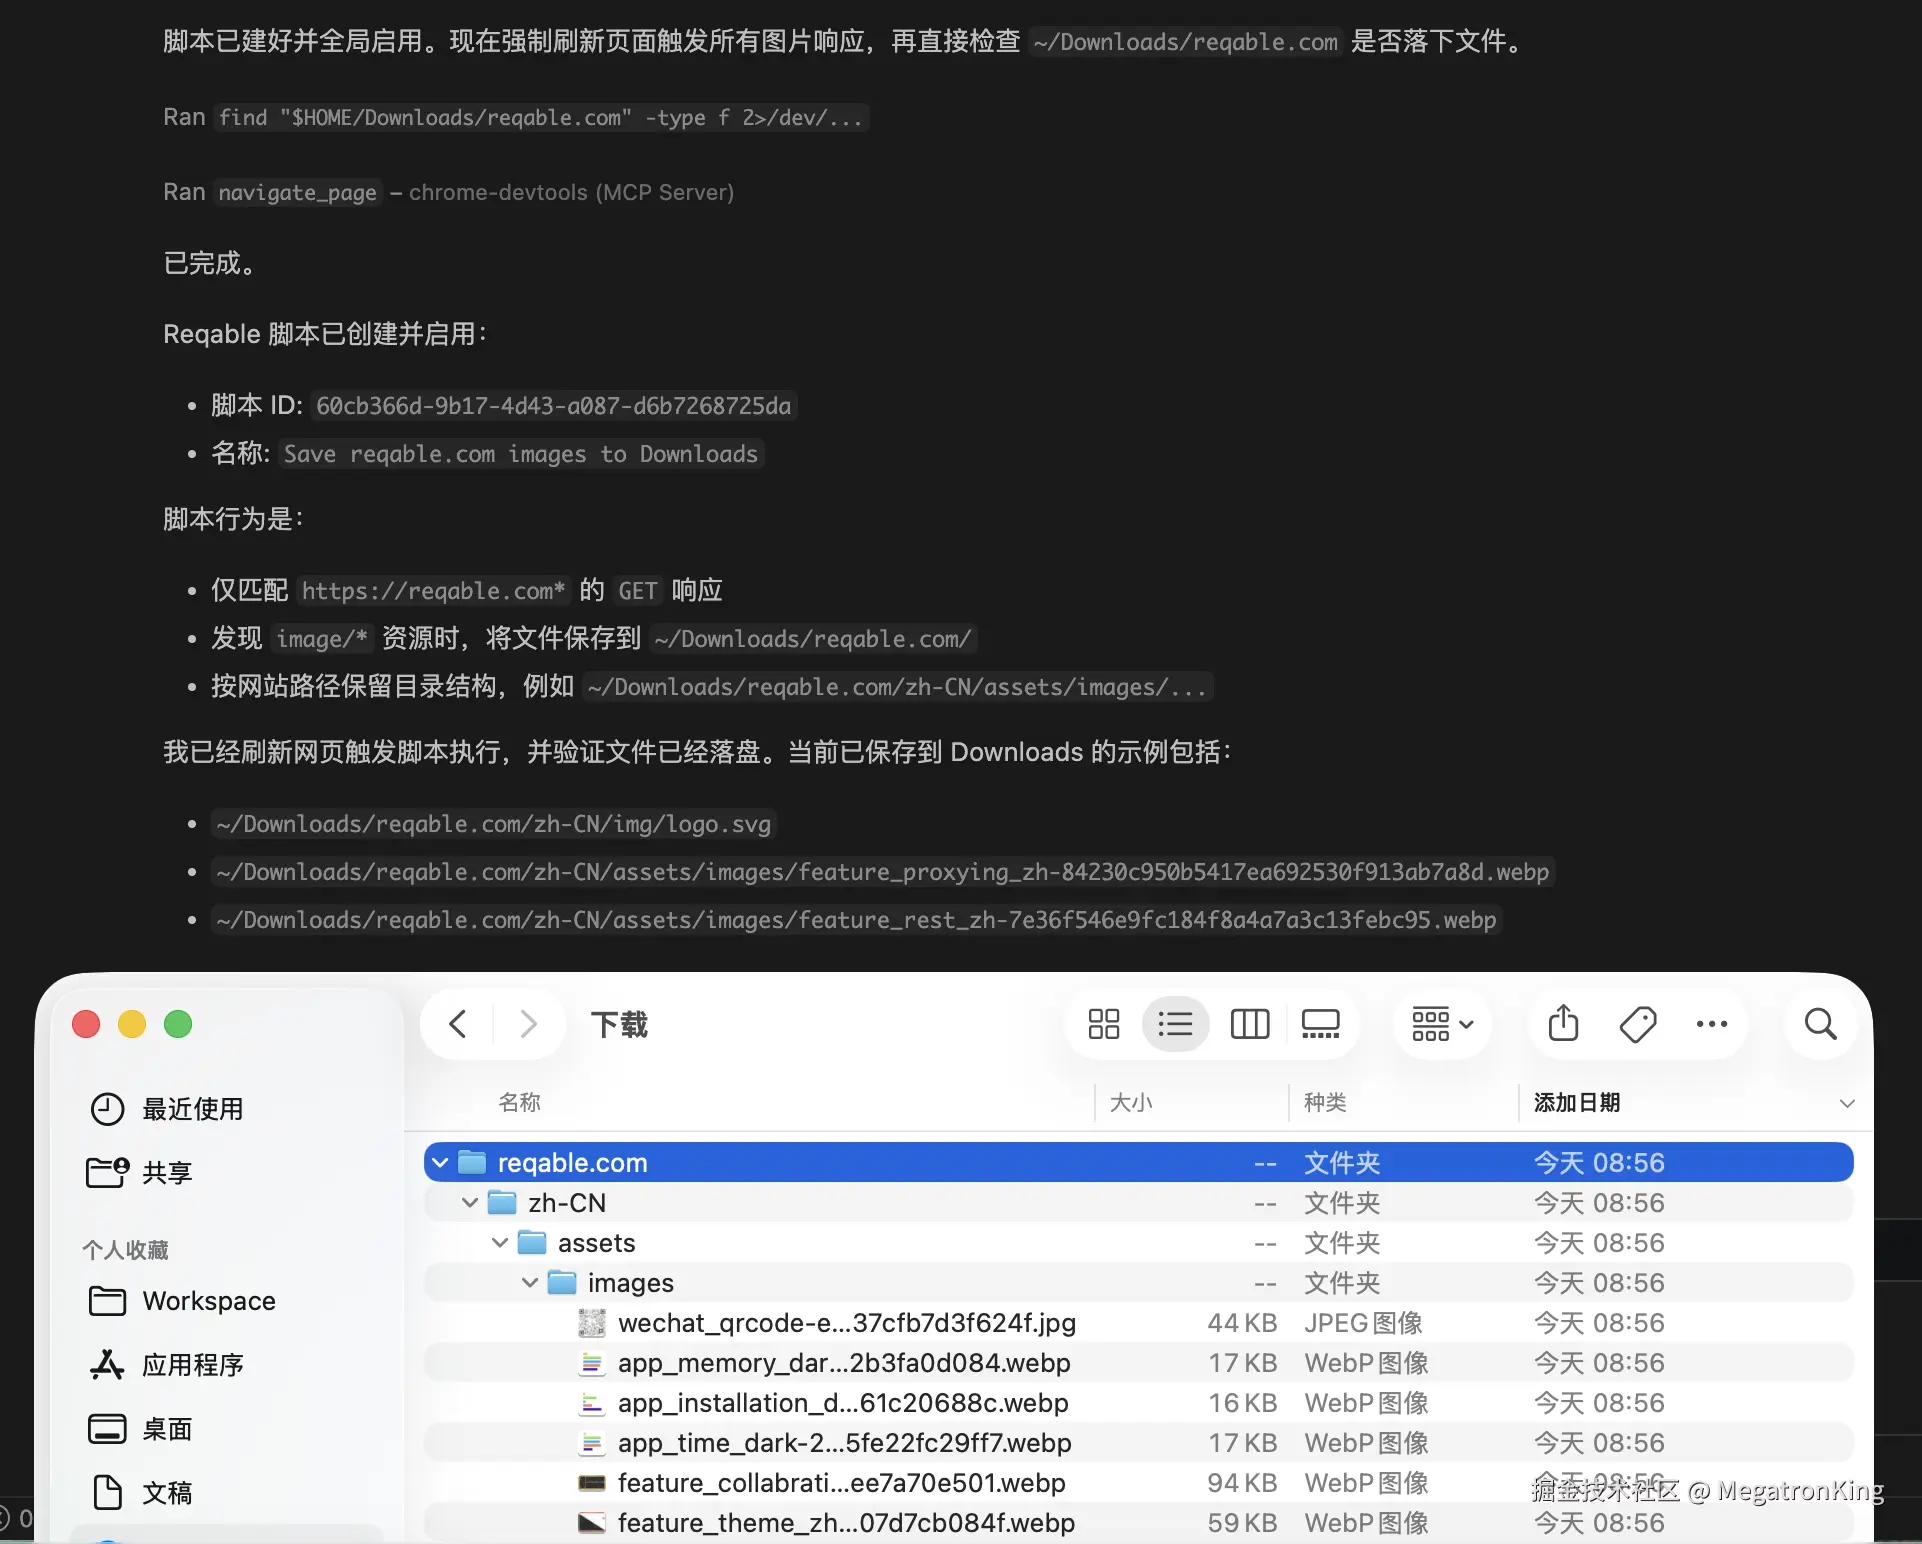This screenshot has height=1544, width=1922.
Task: Click the JPEG图像 kind cell
Action: pyautogui.click(x=1363, y=1323)
